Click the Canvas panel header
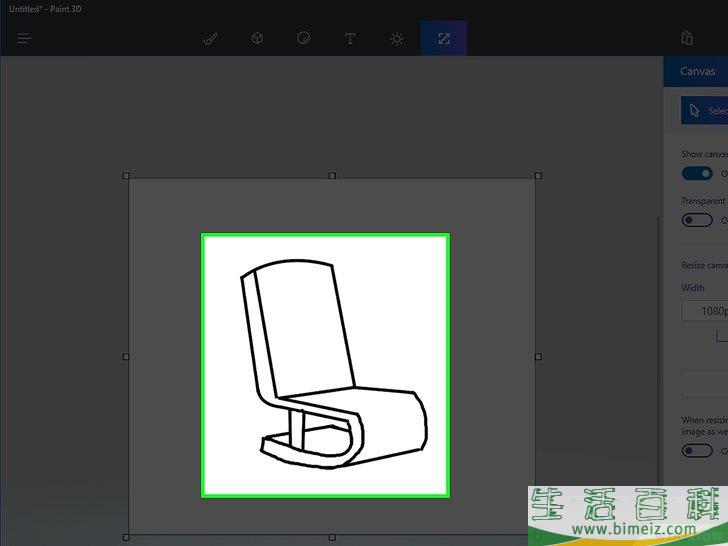 tap(697, 71)
